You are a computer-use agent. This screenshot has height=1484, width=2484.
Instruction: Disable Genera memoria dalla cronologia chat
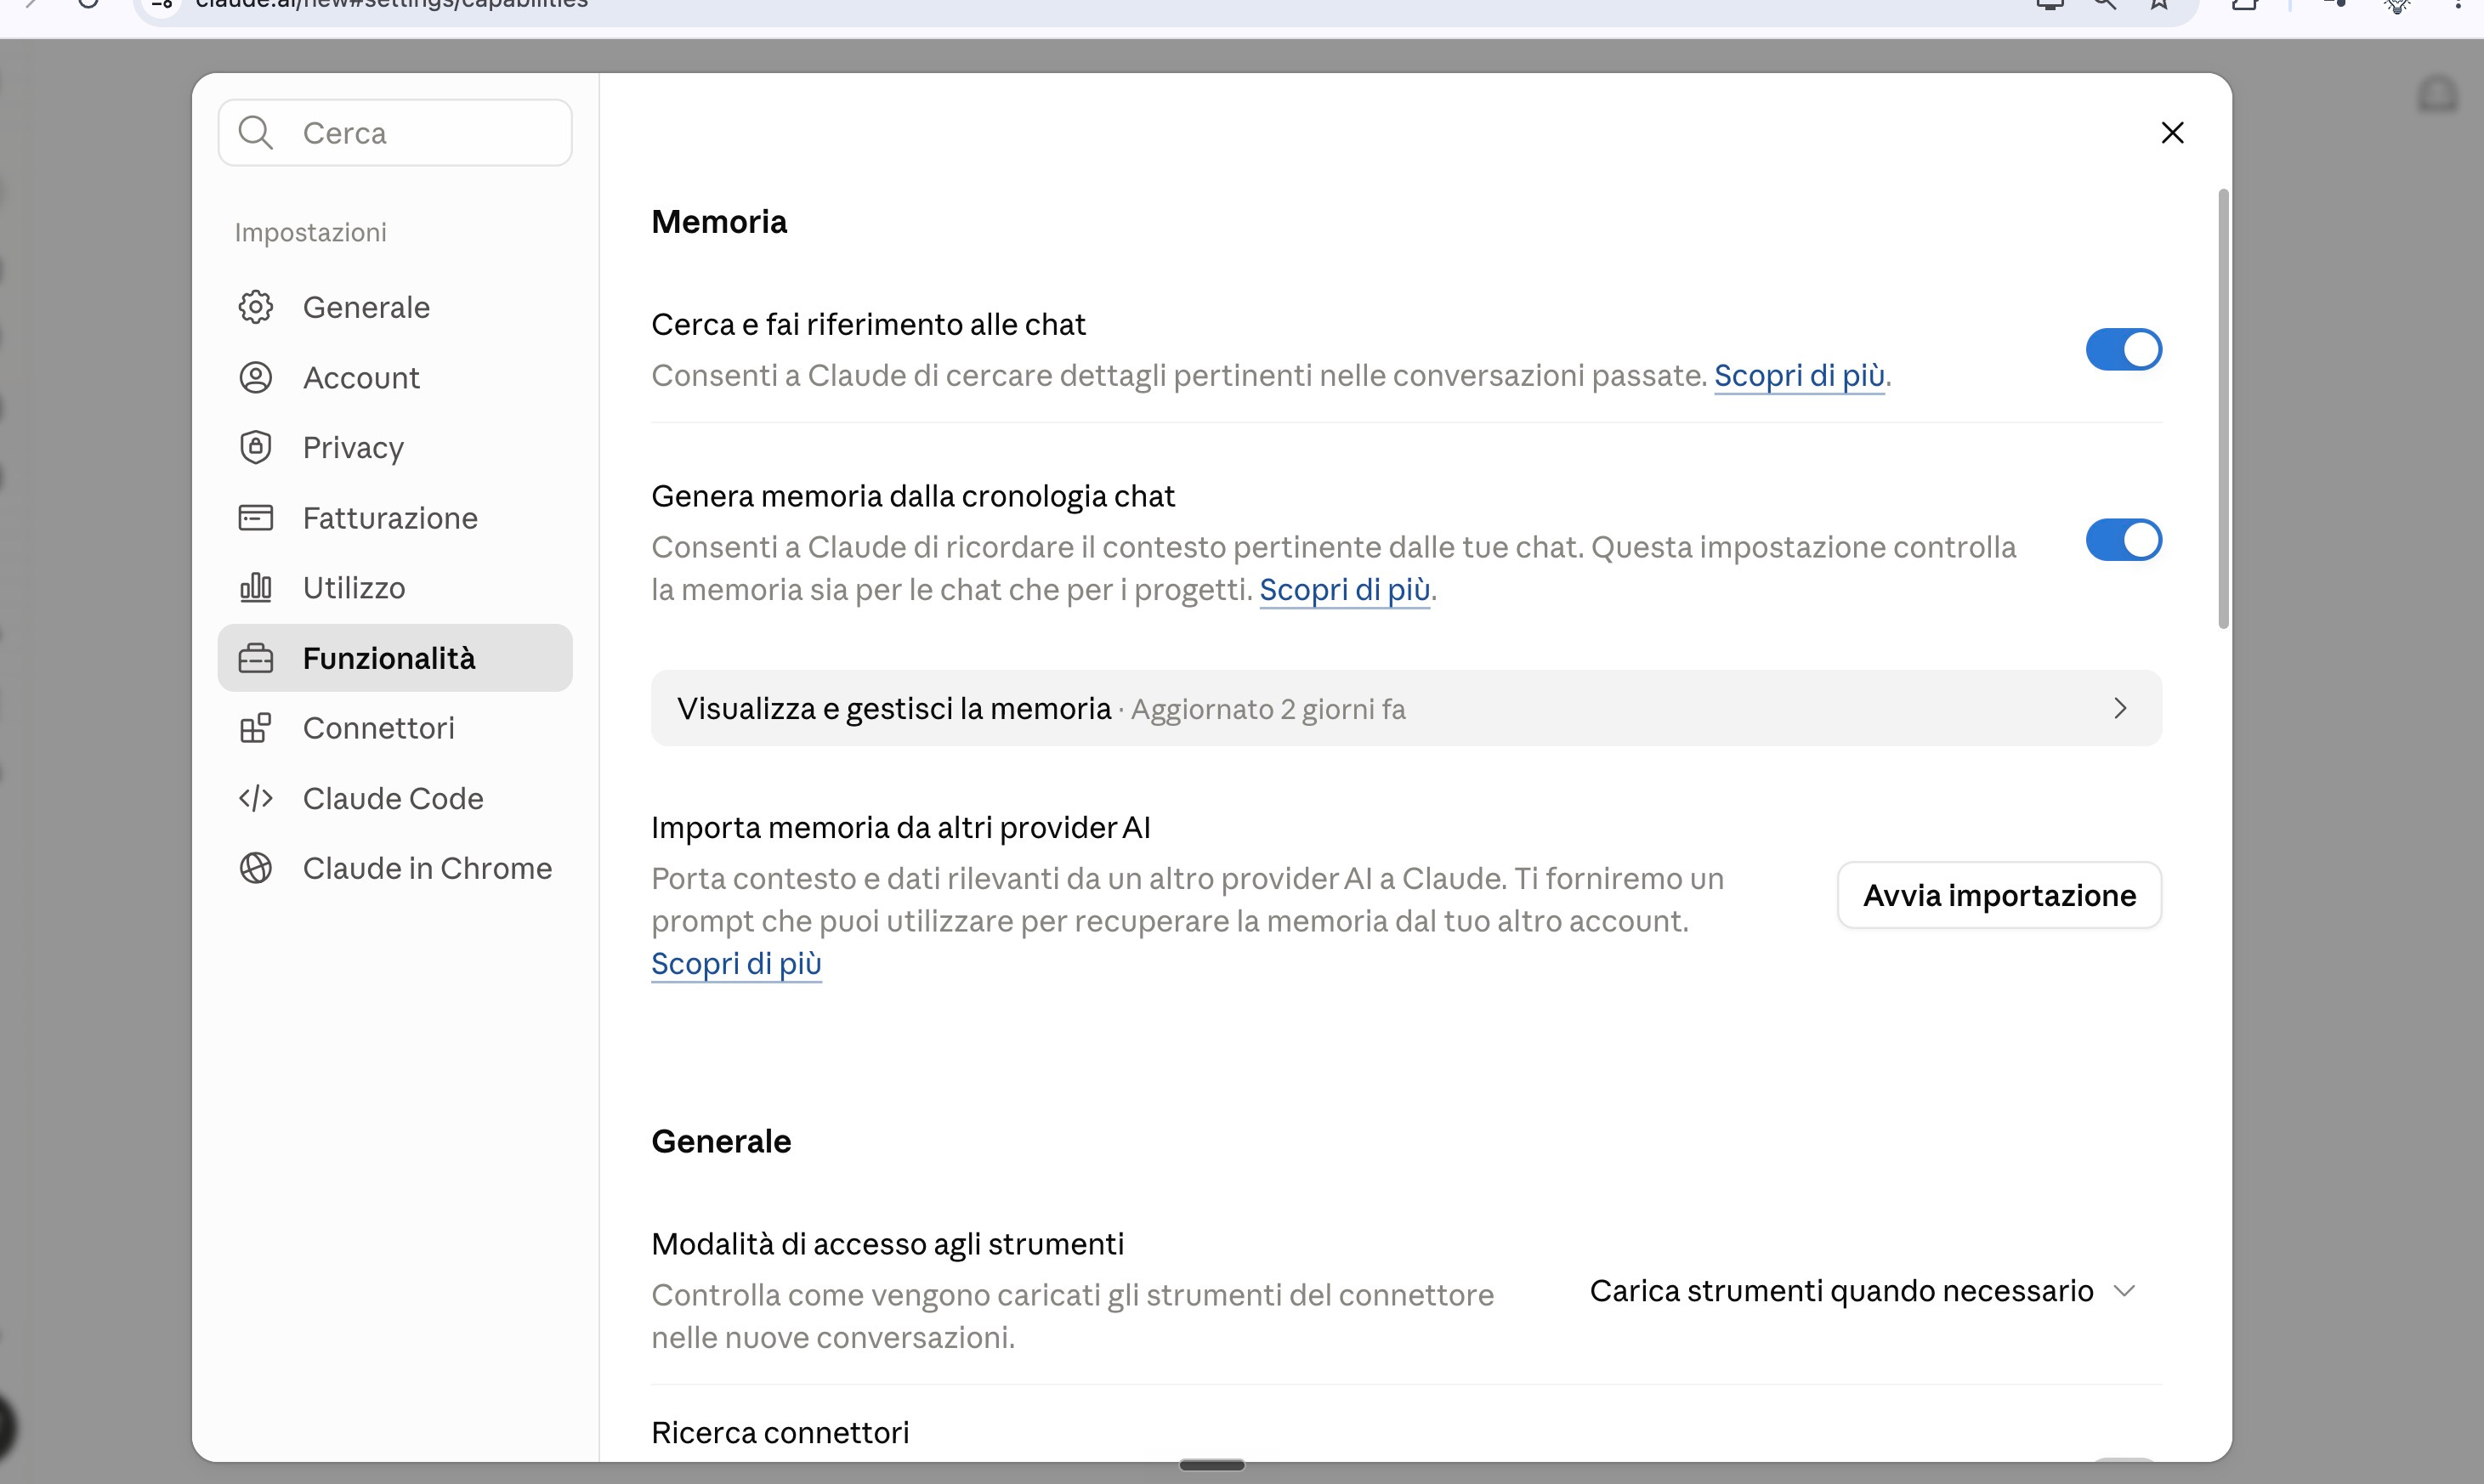tap(2123, 540)
